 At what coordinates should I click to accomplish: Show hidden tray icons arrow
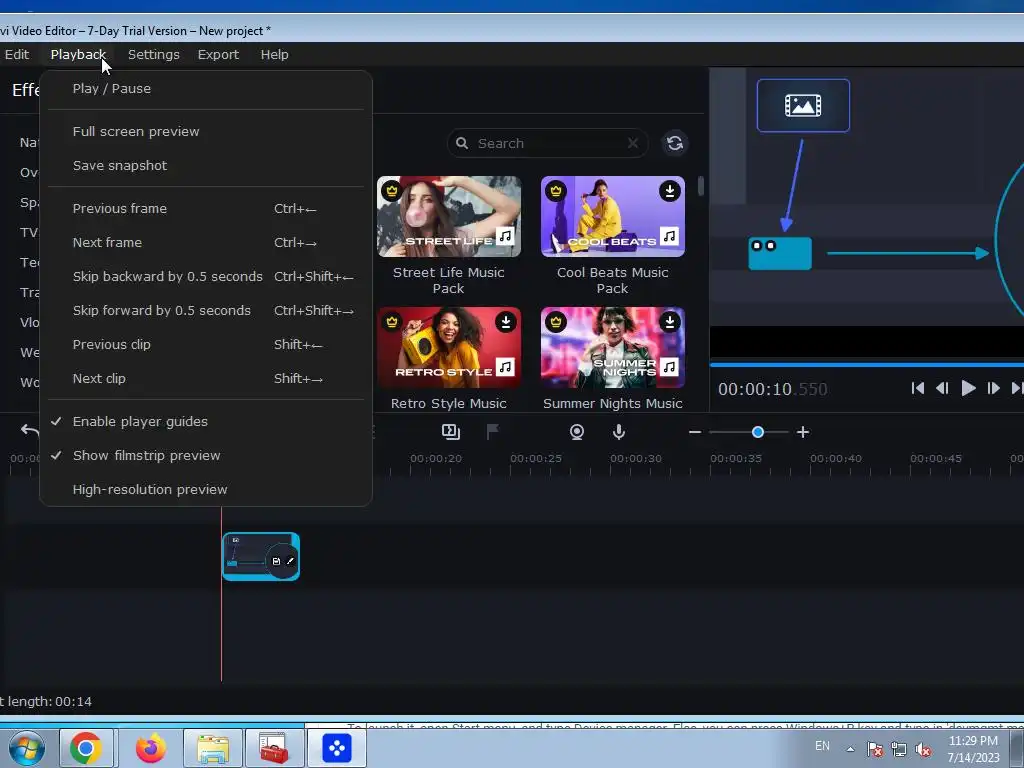coord(850,749)
